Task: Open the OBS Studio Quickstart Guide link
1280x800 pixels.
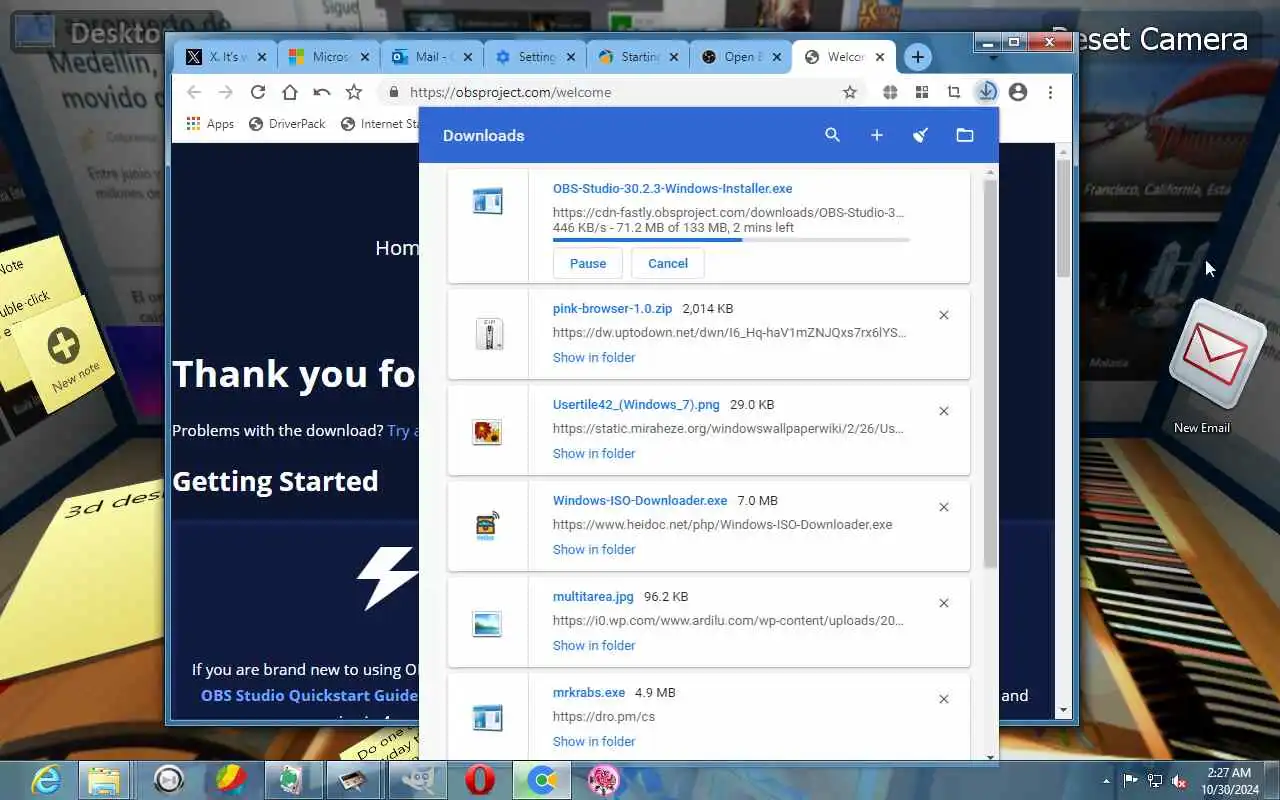Action: pyautogui.click(x=309, y=695)
